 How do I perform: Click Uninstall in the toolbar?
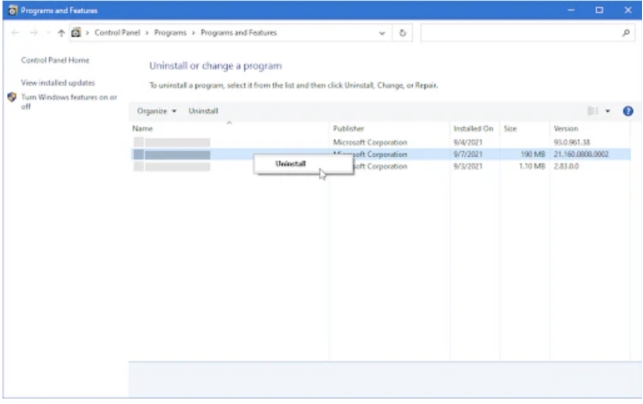click(203, 111)
